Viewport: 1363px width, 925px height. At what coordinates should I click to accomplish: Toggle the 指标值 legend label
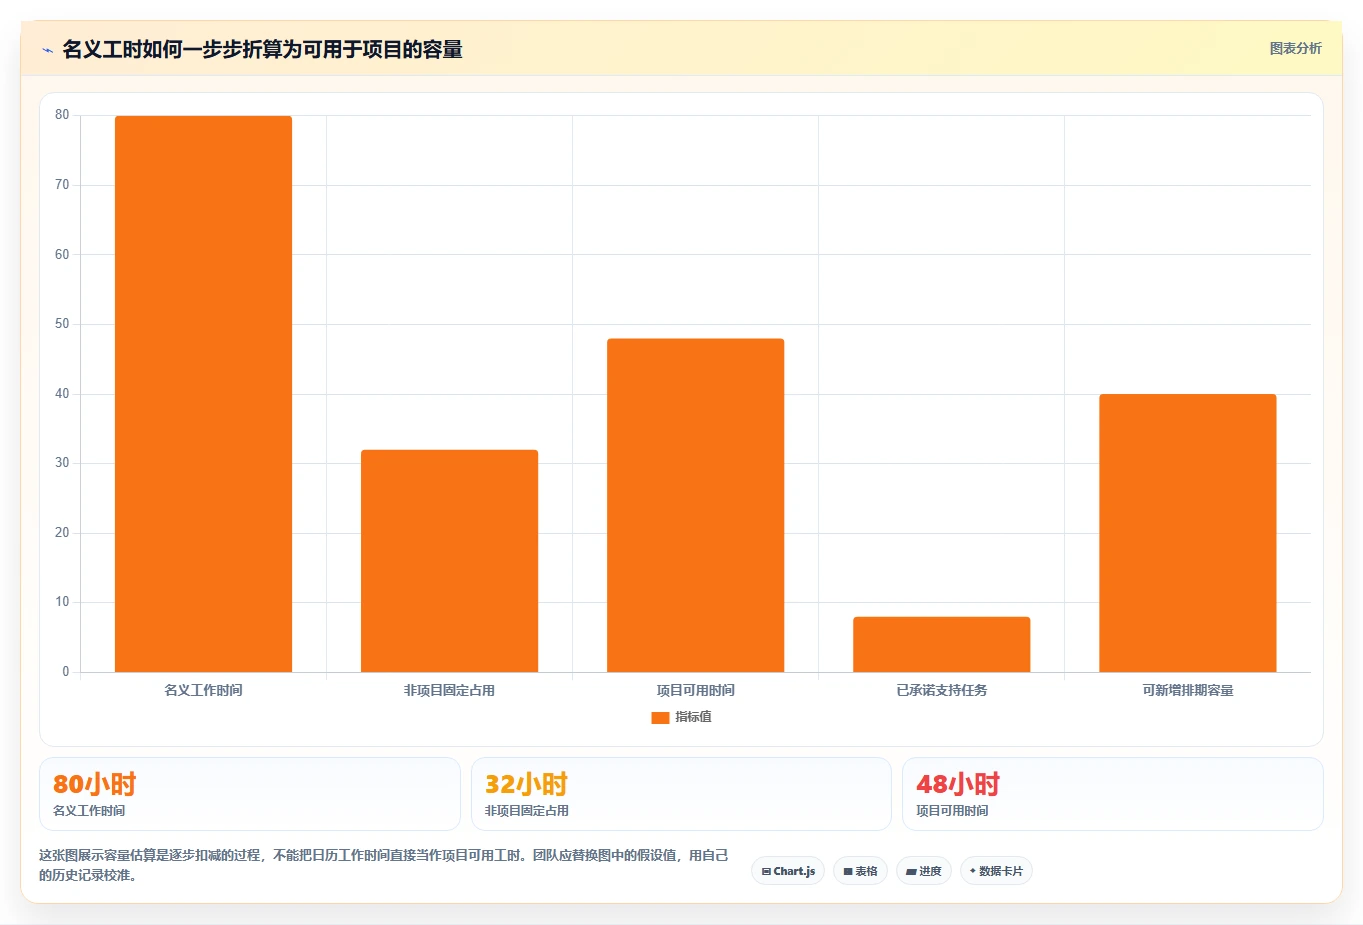[693, 718]
